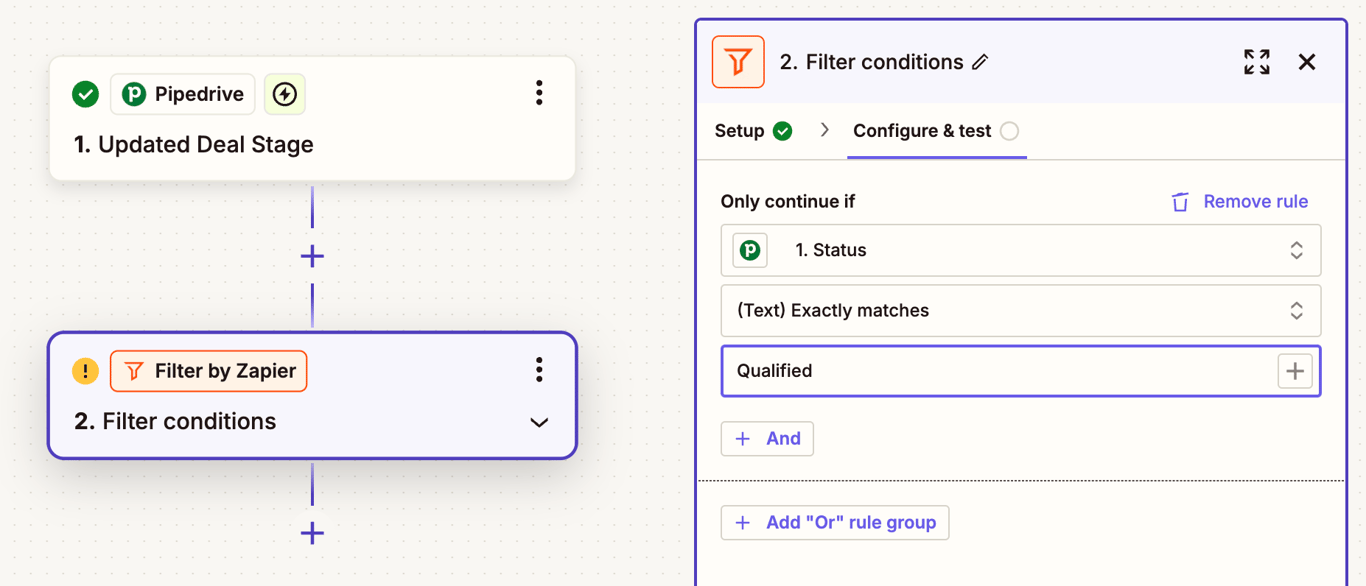Click the lightning bolt trigger icon

(285, 94)
